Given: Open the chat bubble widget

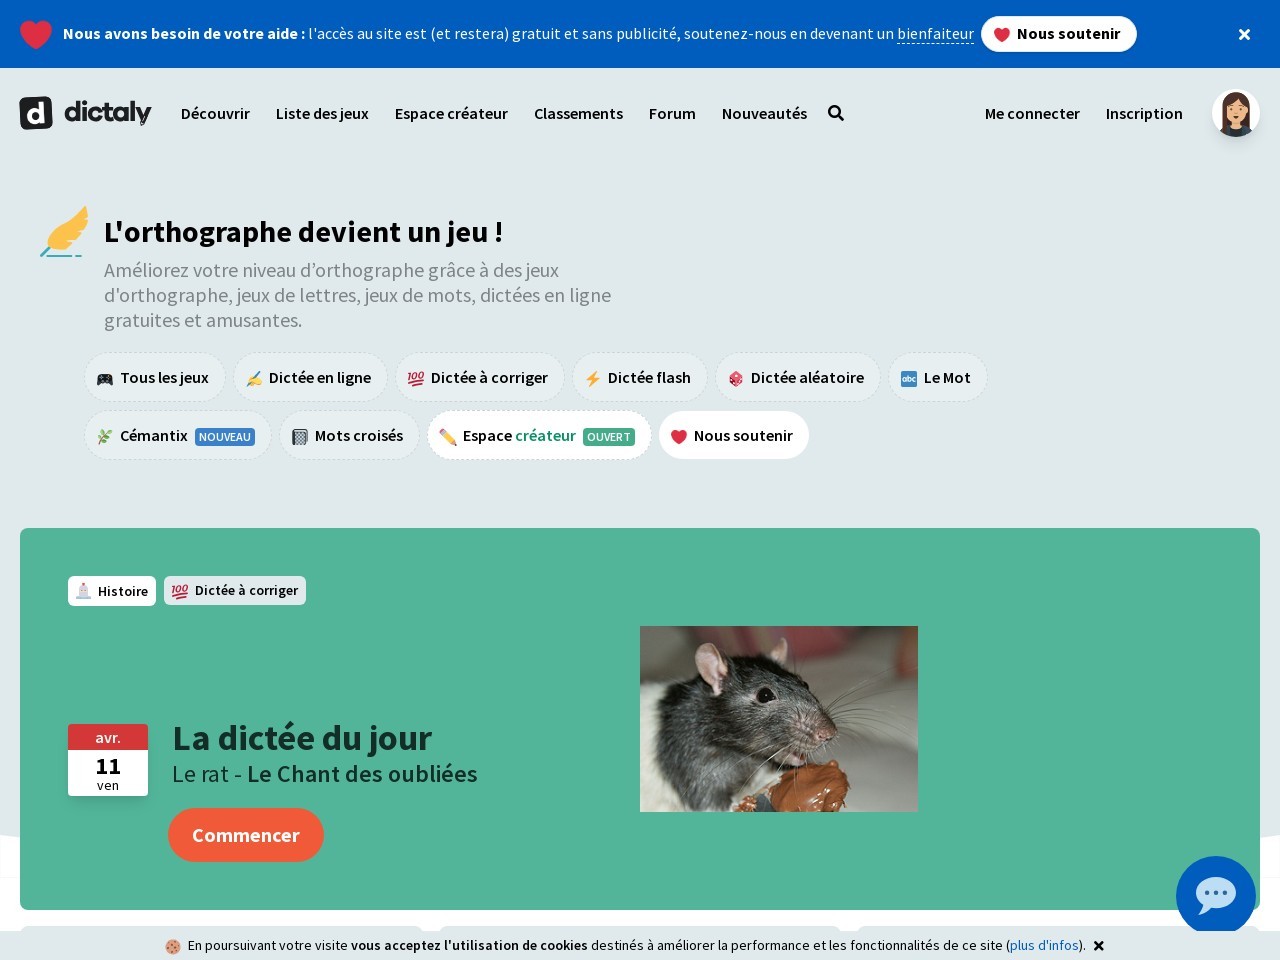Looking at the screenshot, I should (x=1216, y=895).
